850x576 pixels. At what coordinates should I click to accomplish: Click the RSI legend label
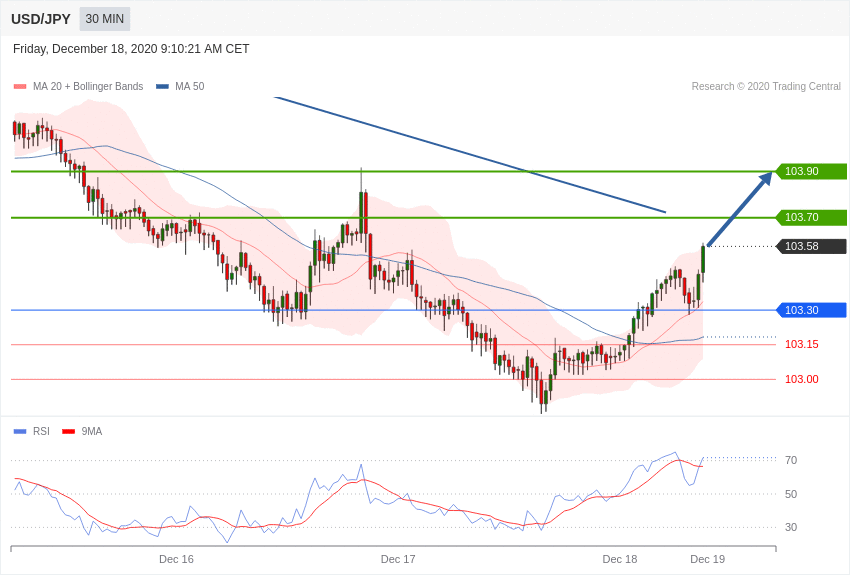[x=41, y=431]
